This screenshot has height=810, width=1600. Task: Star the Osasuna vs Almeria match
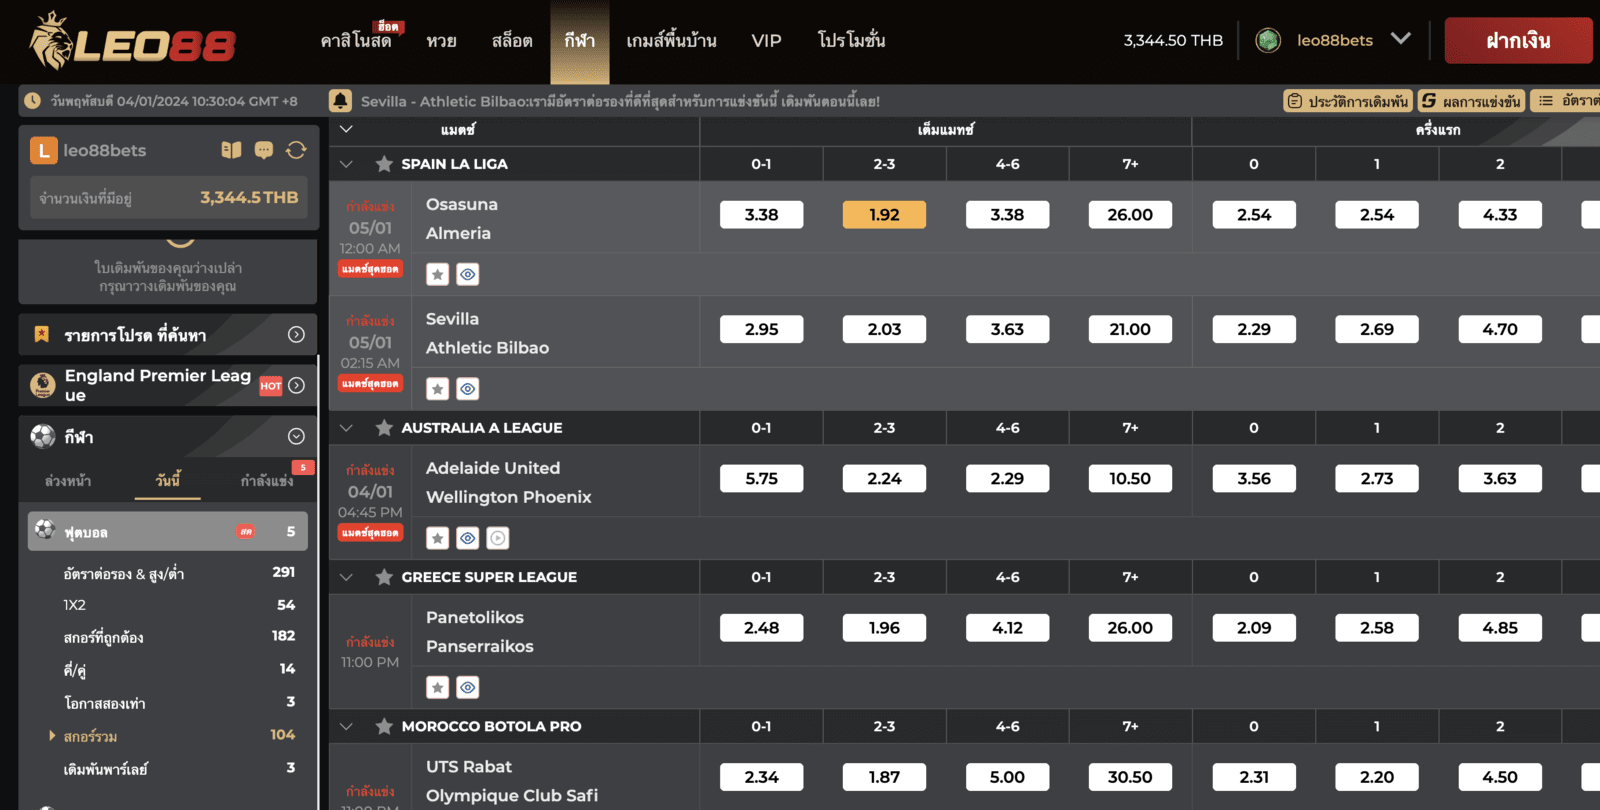tap(438, 274)
